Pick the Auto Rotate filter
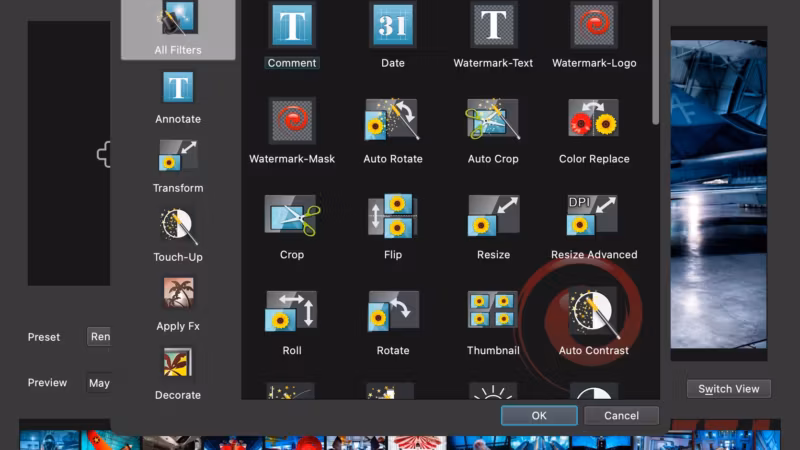The width and height of the screenshot is (800, 450). [393, 131]
